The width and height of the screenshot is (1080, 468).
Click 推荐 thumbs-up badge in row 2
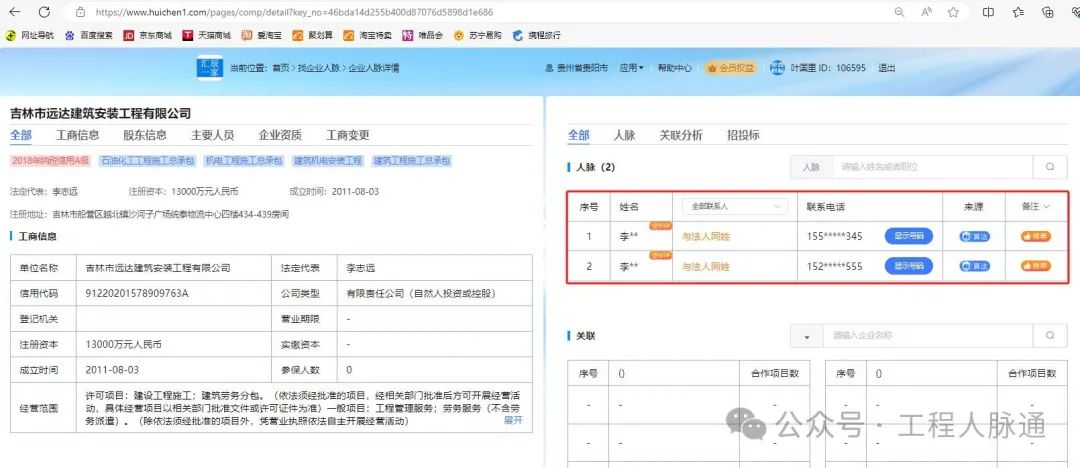[1036, 266]
